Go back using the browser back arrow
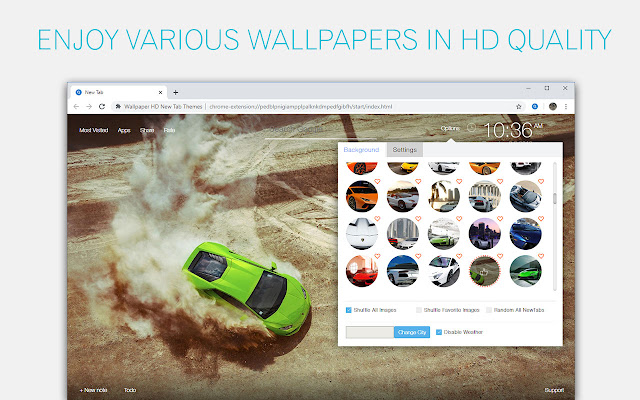 point(76,107)
